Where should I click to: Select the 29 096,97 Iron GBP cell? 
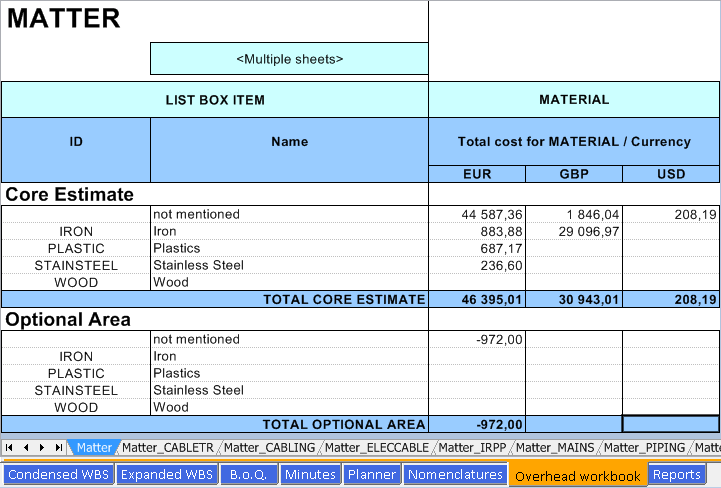[574, 231]
